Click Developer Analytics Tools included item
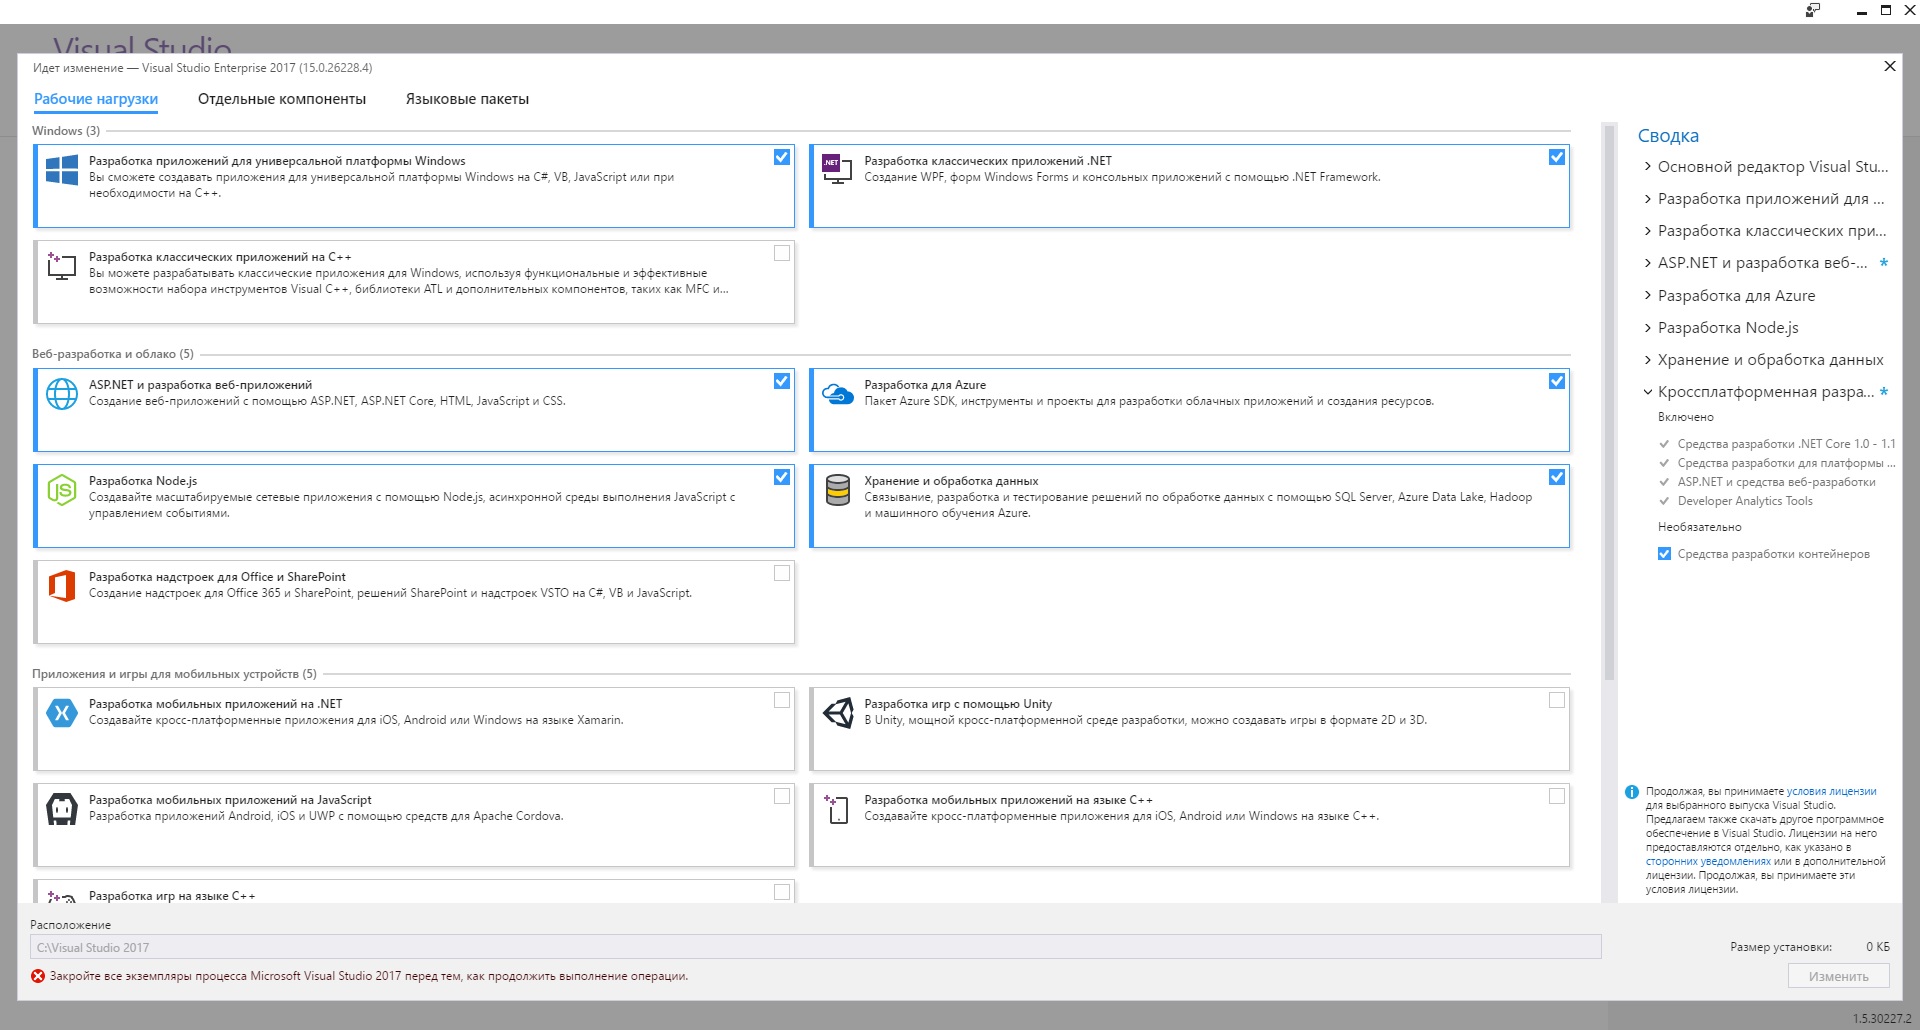1920x1030 pixels. point(1745,501)
